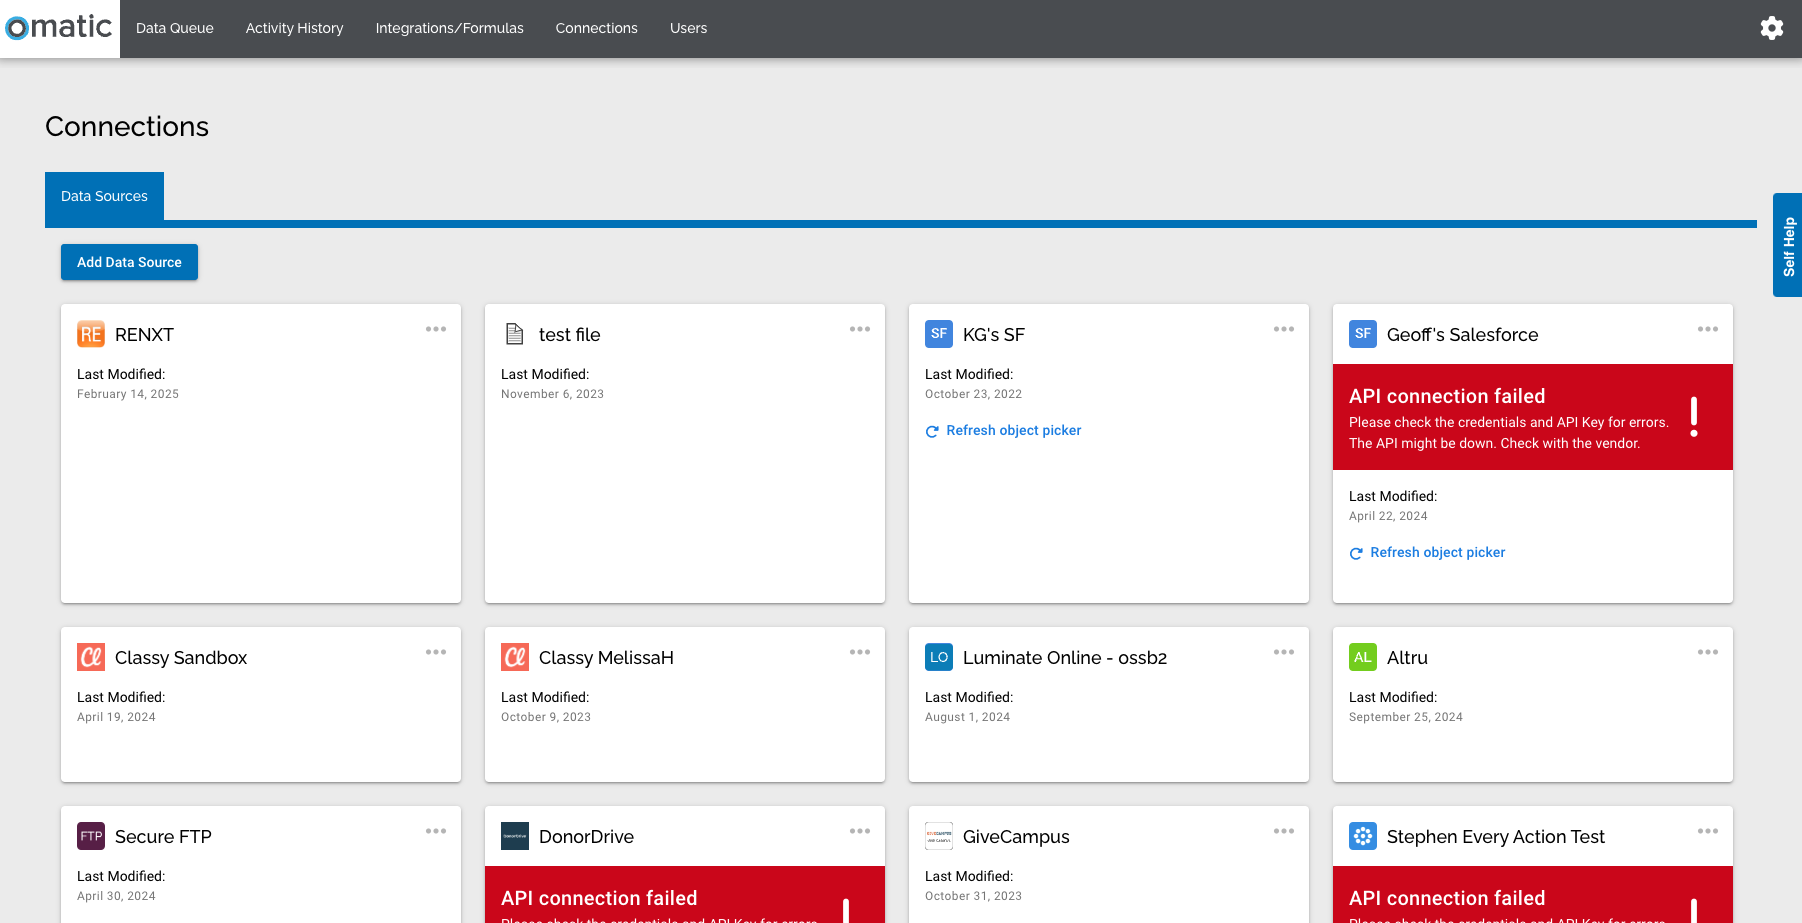Click the Omatic logo
The height and width of the screenshot is (923, 1802).
60,27
